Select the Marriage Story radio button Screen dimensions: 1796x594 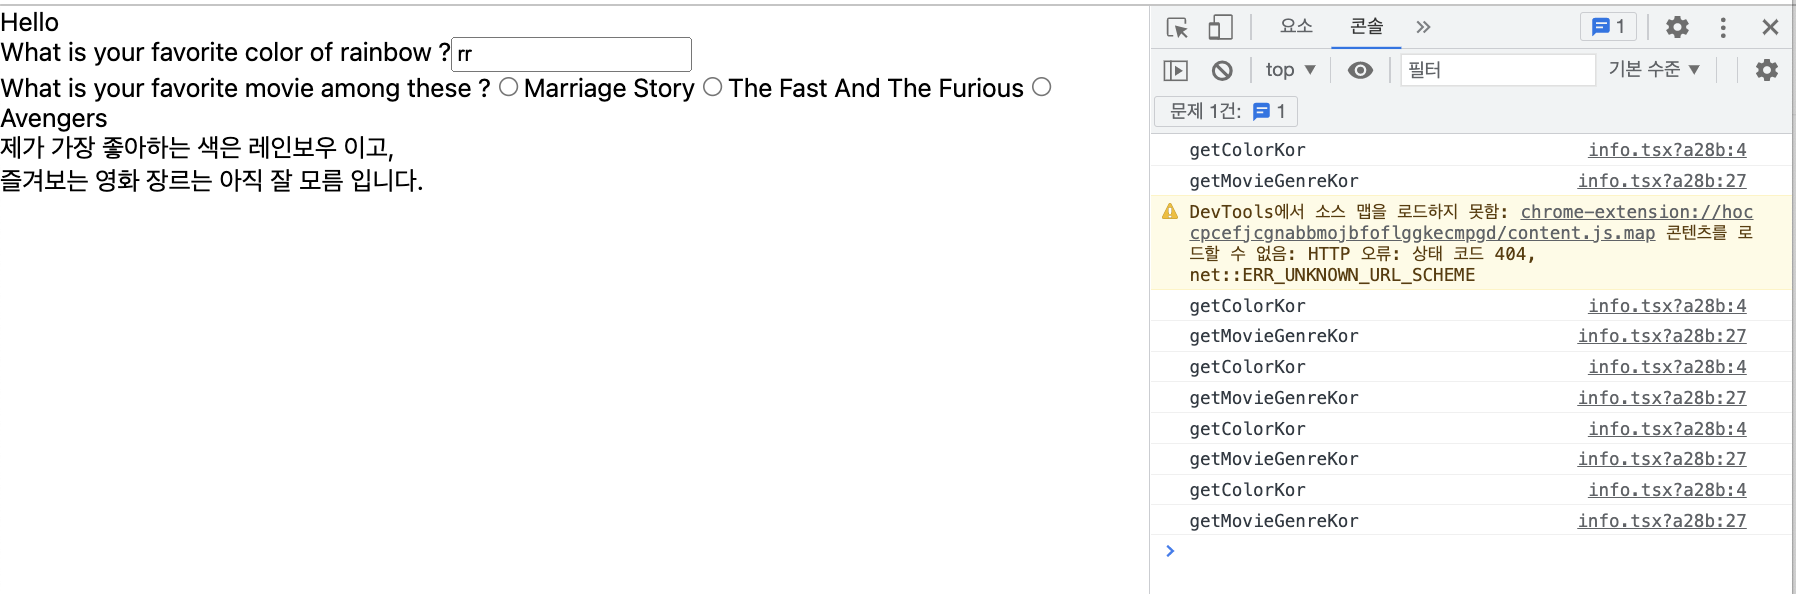click(508, 87)
